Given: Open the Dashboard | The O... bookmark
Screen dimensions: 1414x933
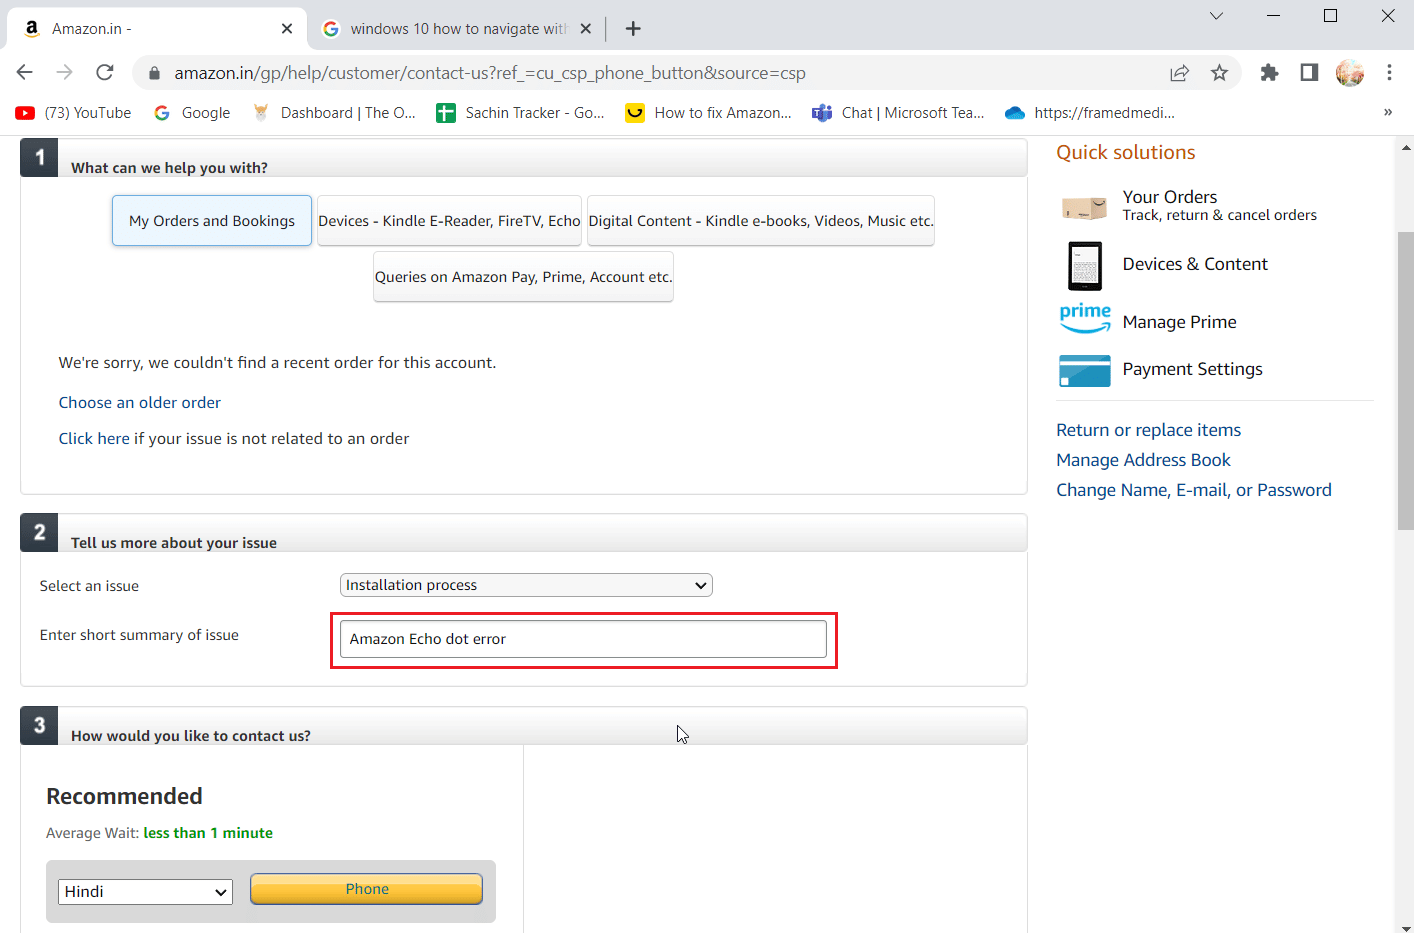Looking at the screenshot, I should point(334,113).
